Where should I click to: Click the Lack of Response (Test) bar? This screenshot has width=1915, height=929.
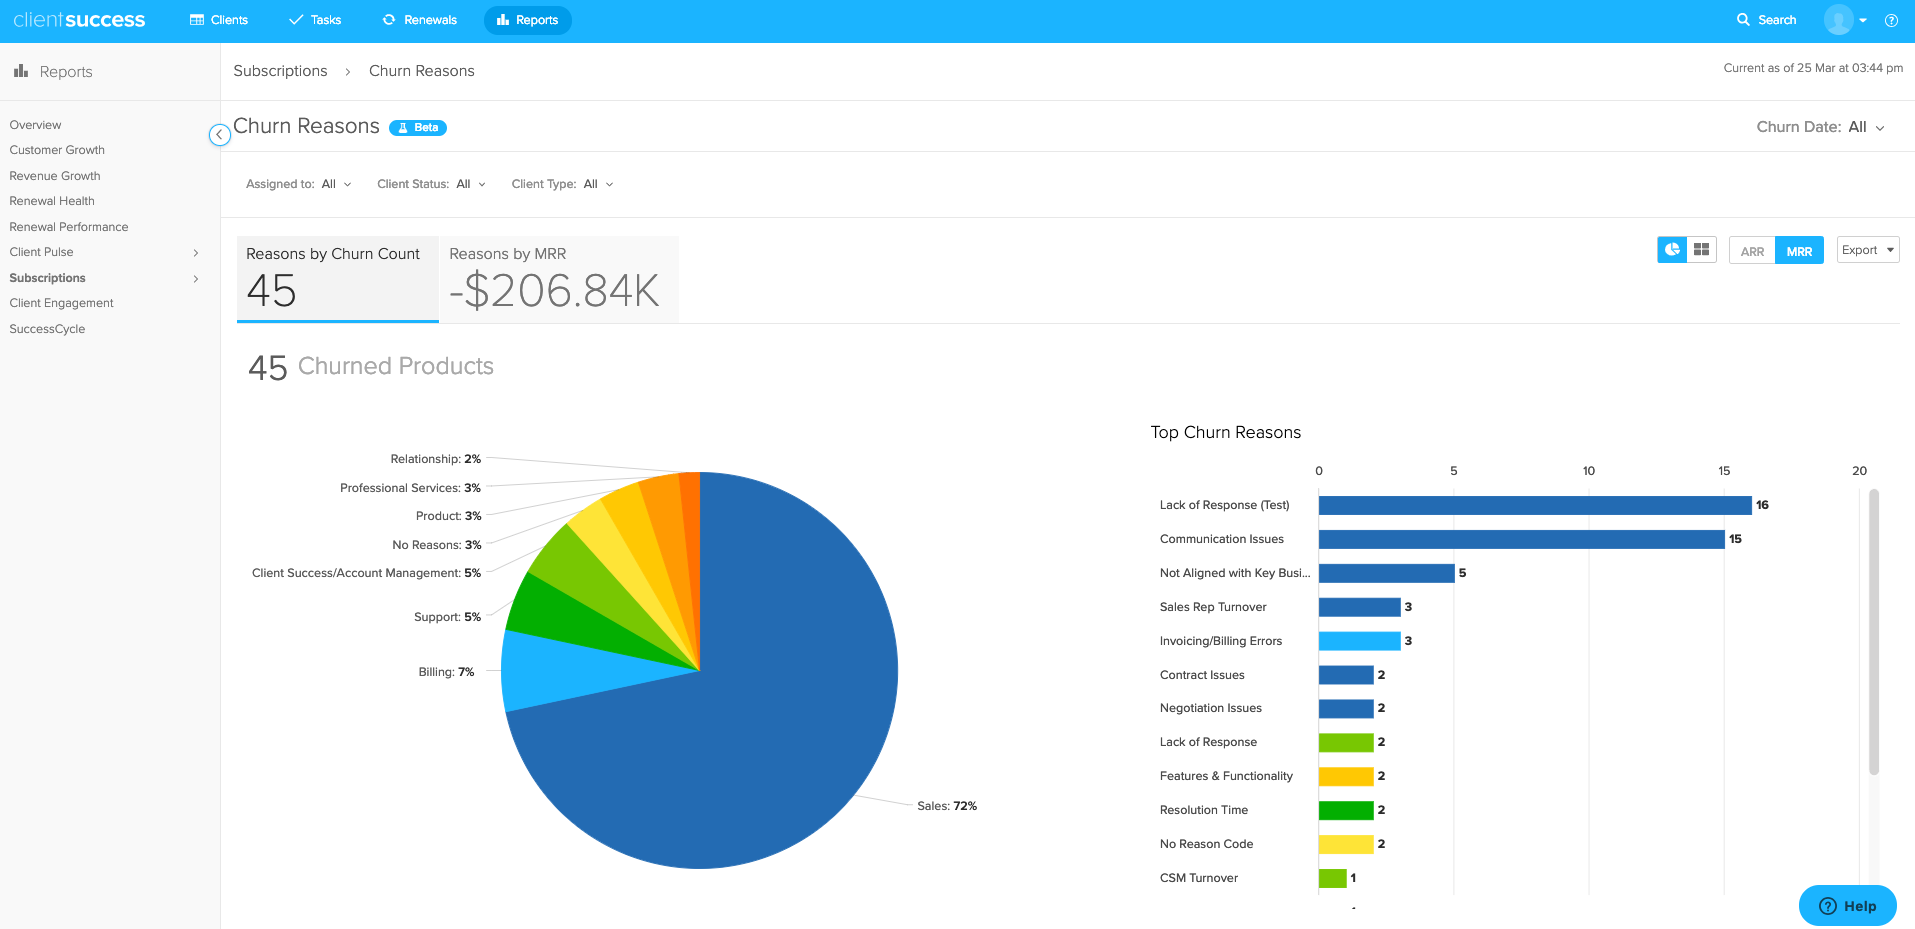[x=1530, y=505]
